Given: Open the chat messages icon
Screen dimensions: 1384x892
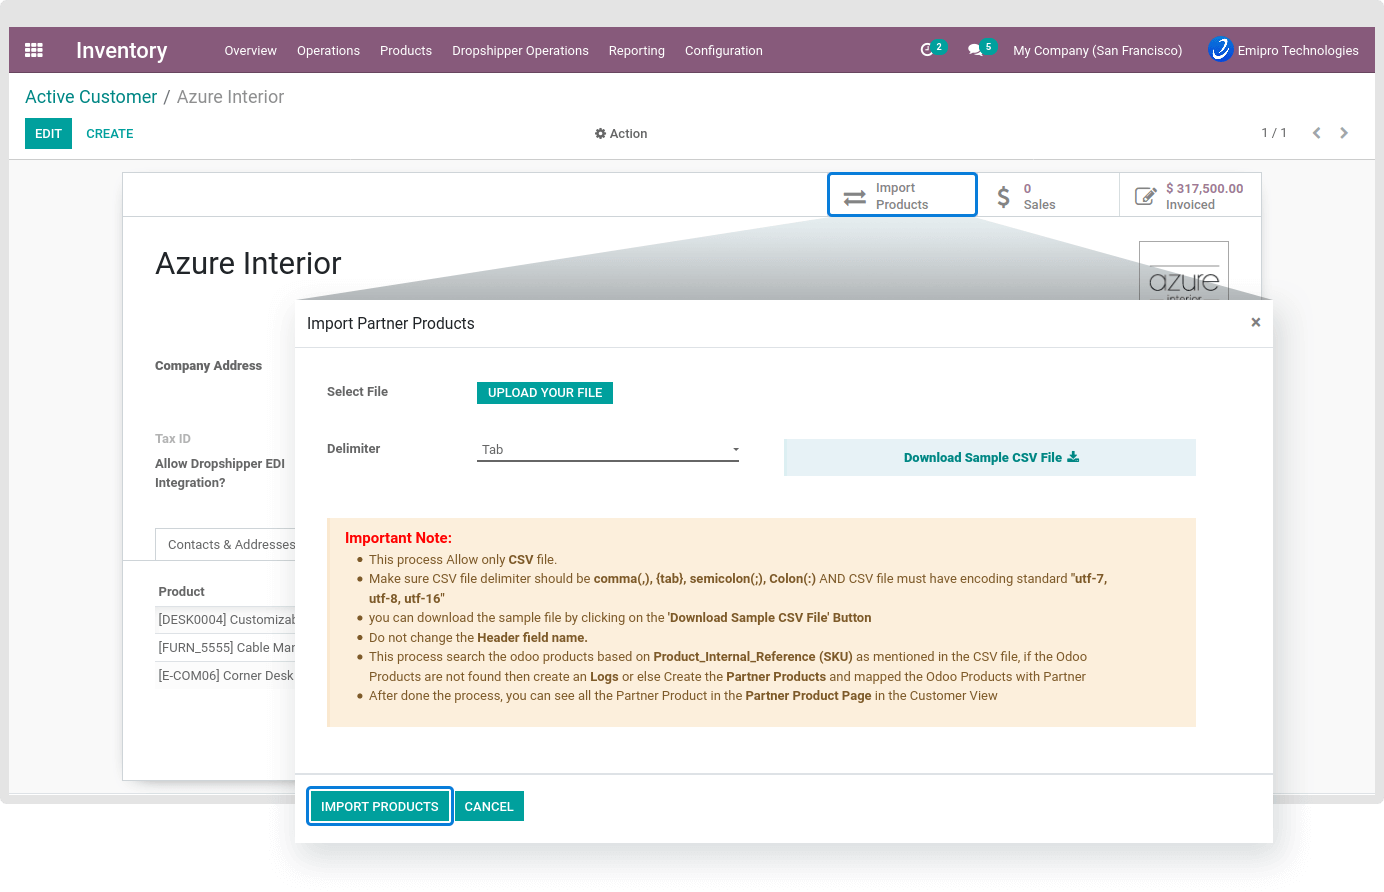Looking at the screenshot, I should point(975,50).
